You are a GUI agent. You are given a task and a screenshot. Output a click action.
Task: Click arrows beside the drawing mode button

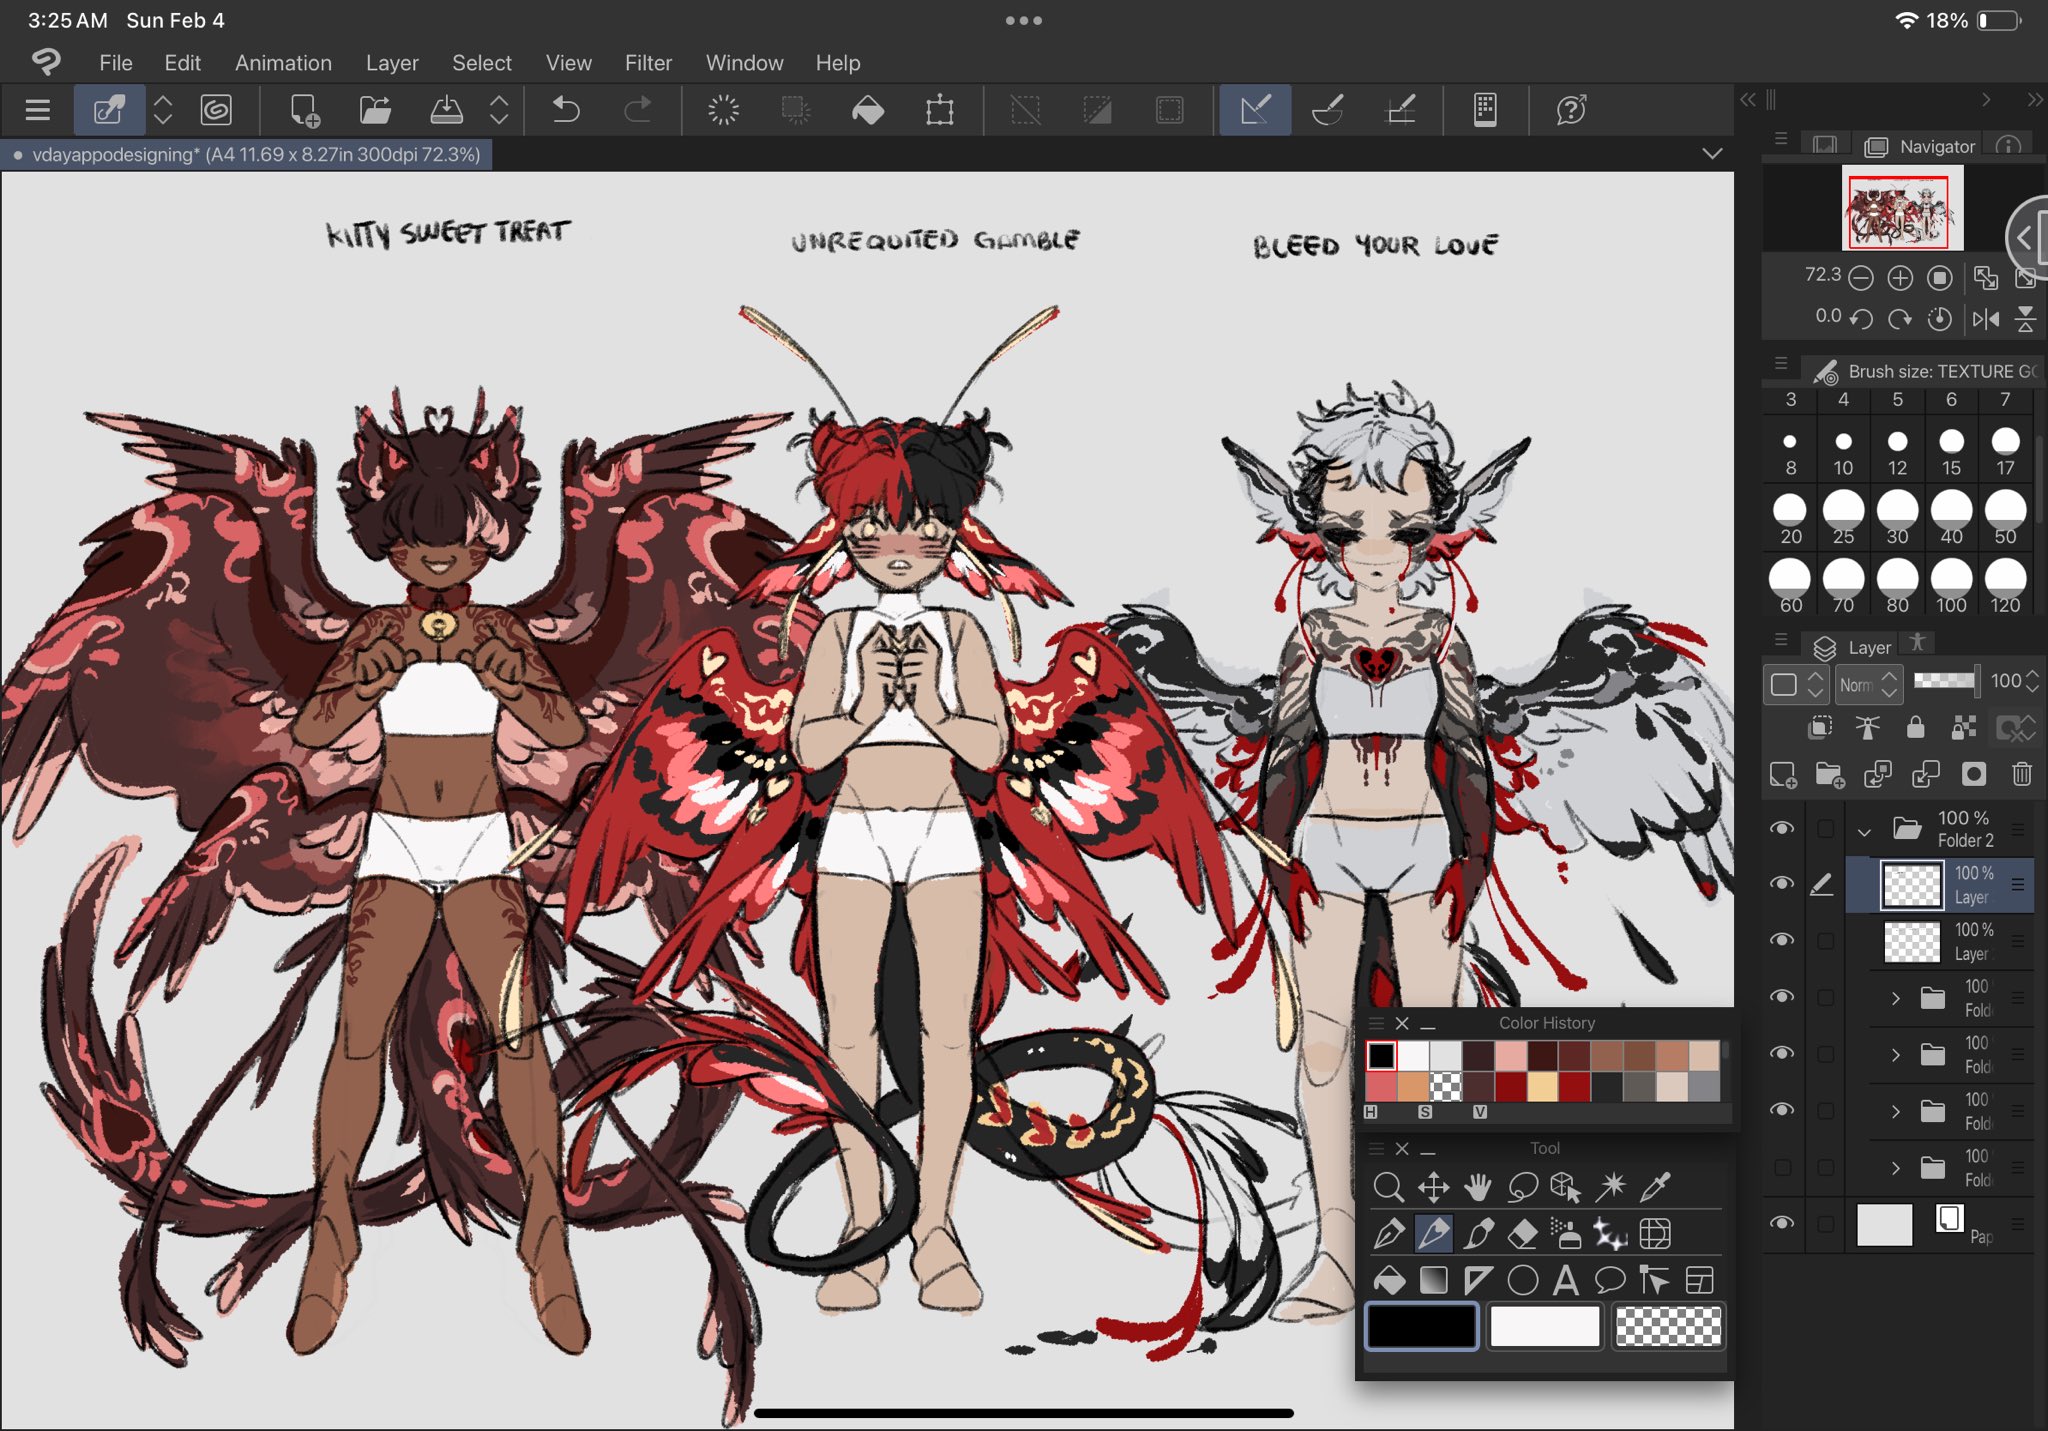163,110
